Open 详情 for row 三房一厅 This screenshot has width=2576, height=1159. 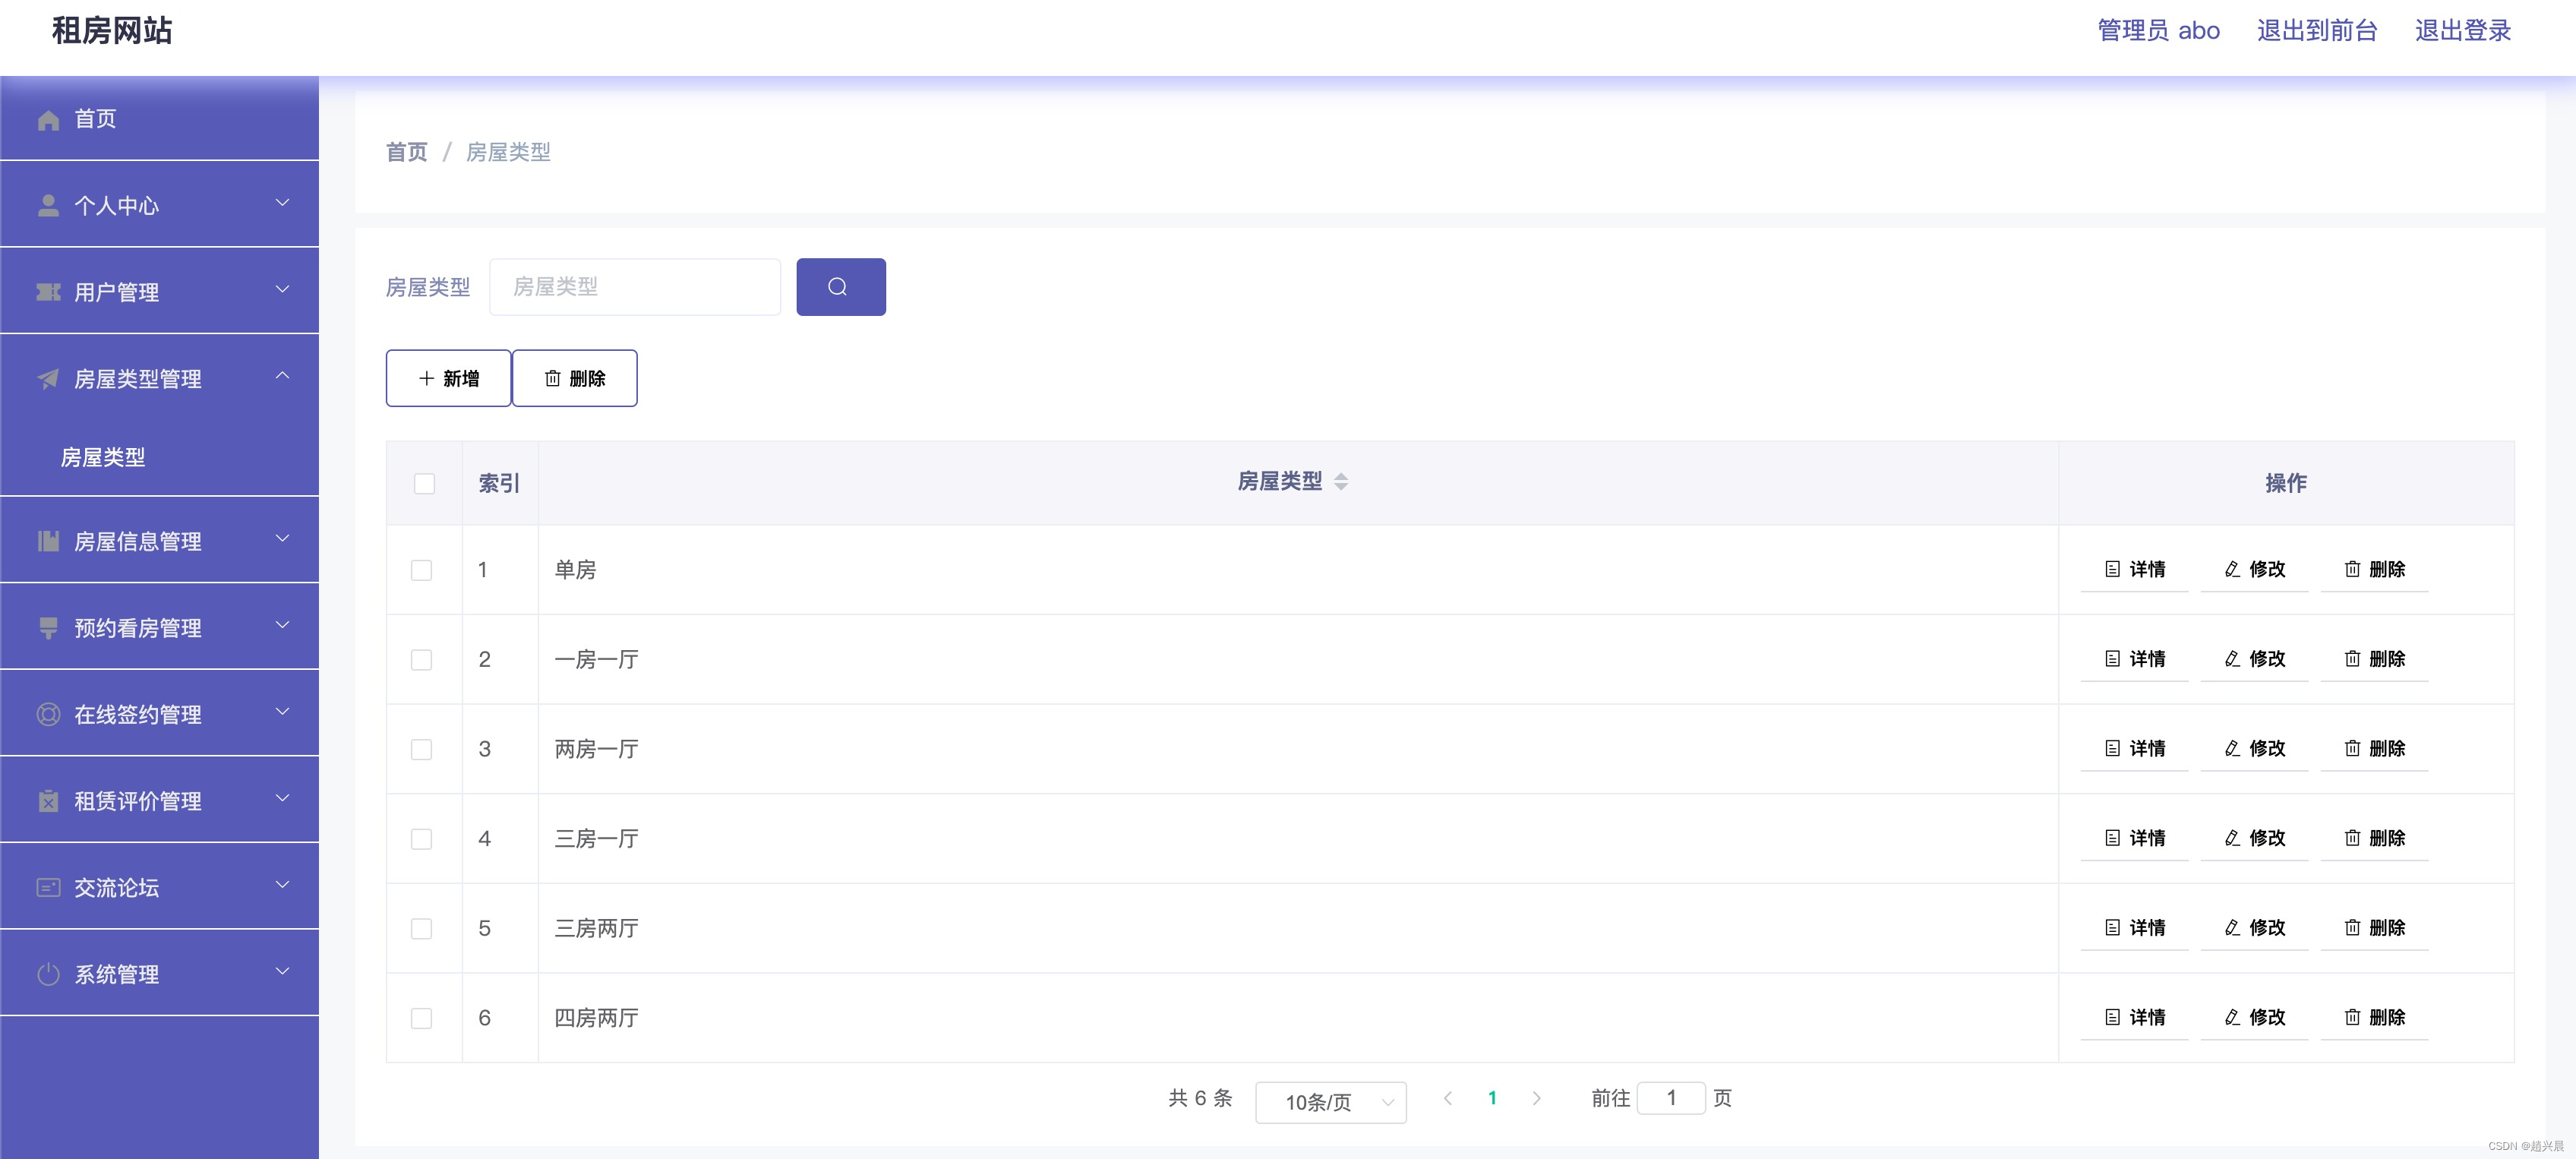pos(2134,838)
